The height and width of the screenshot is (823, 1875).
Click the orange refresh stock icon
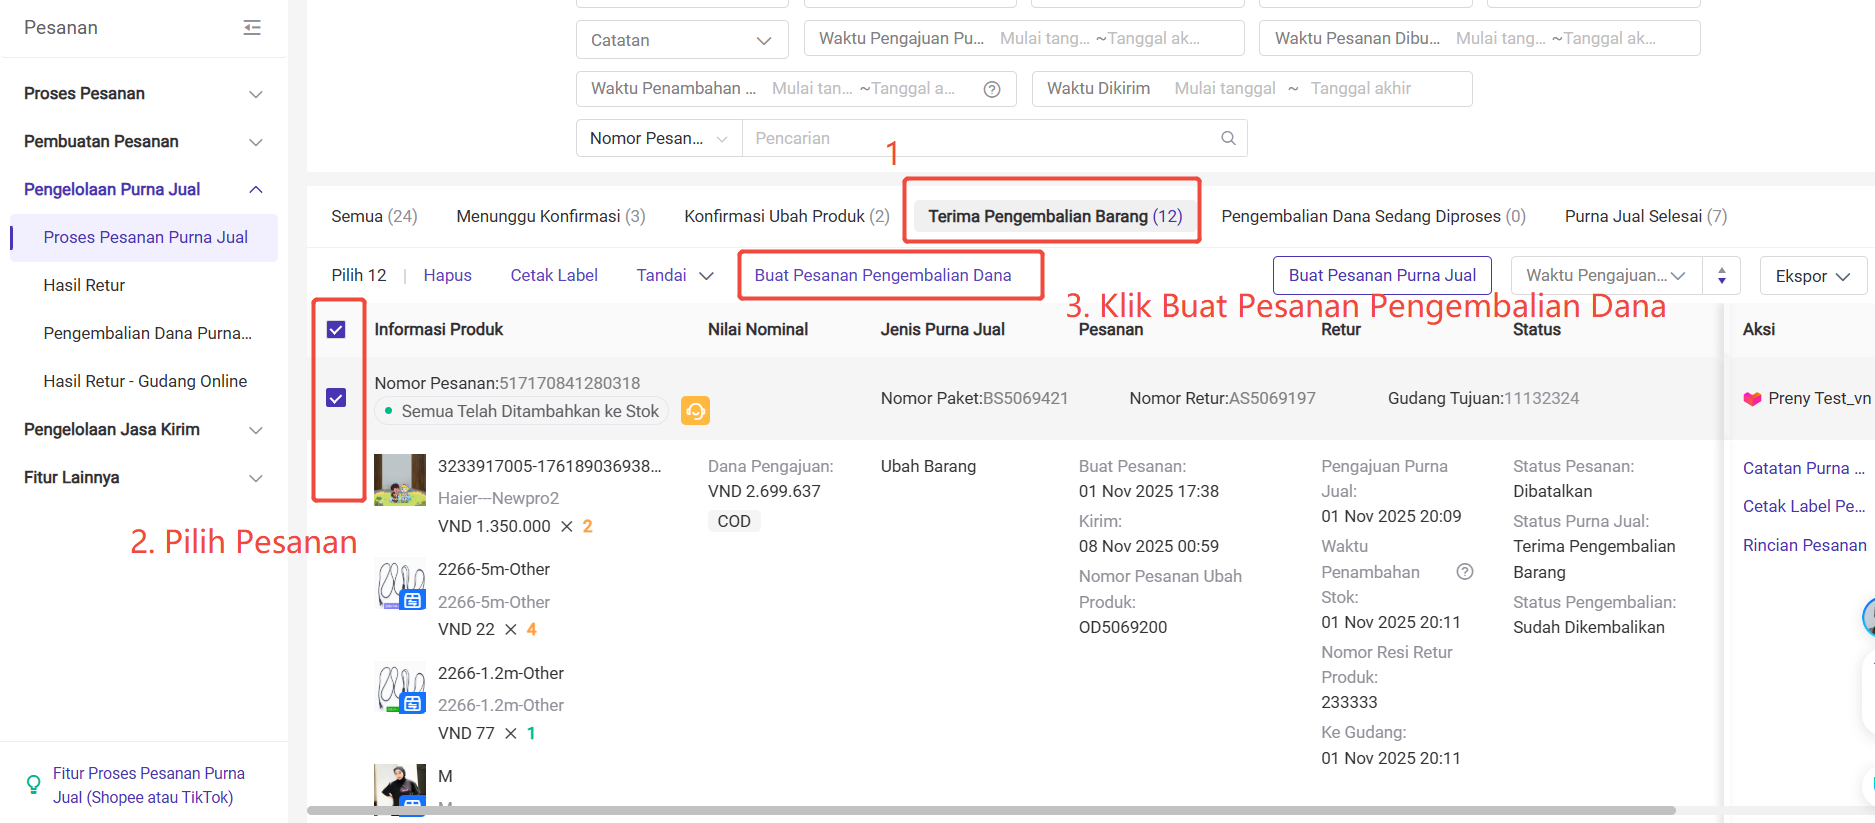coord(695,411)
